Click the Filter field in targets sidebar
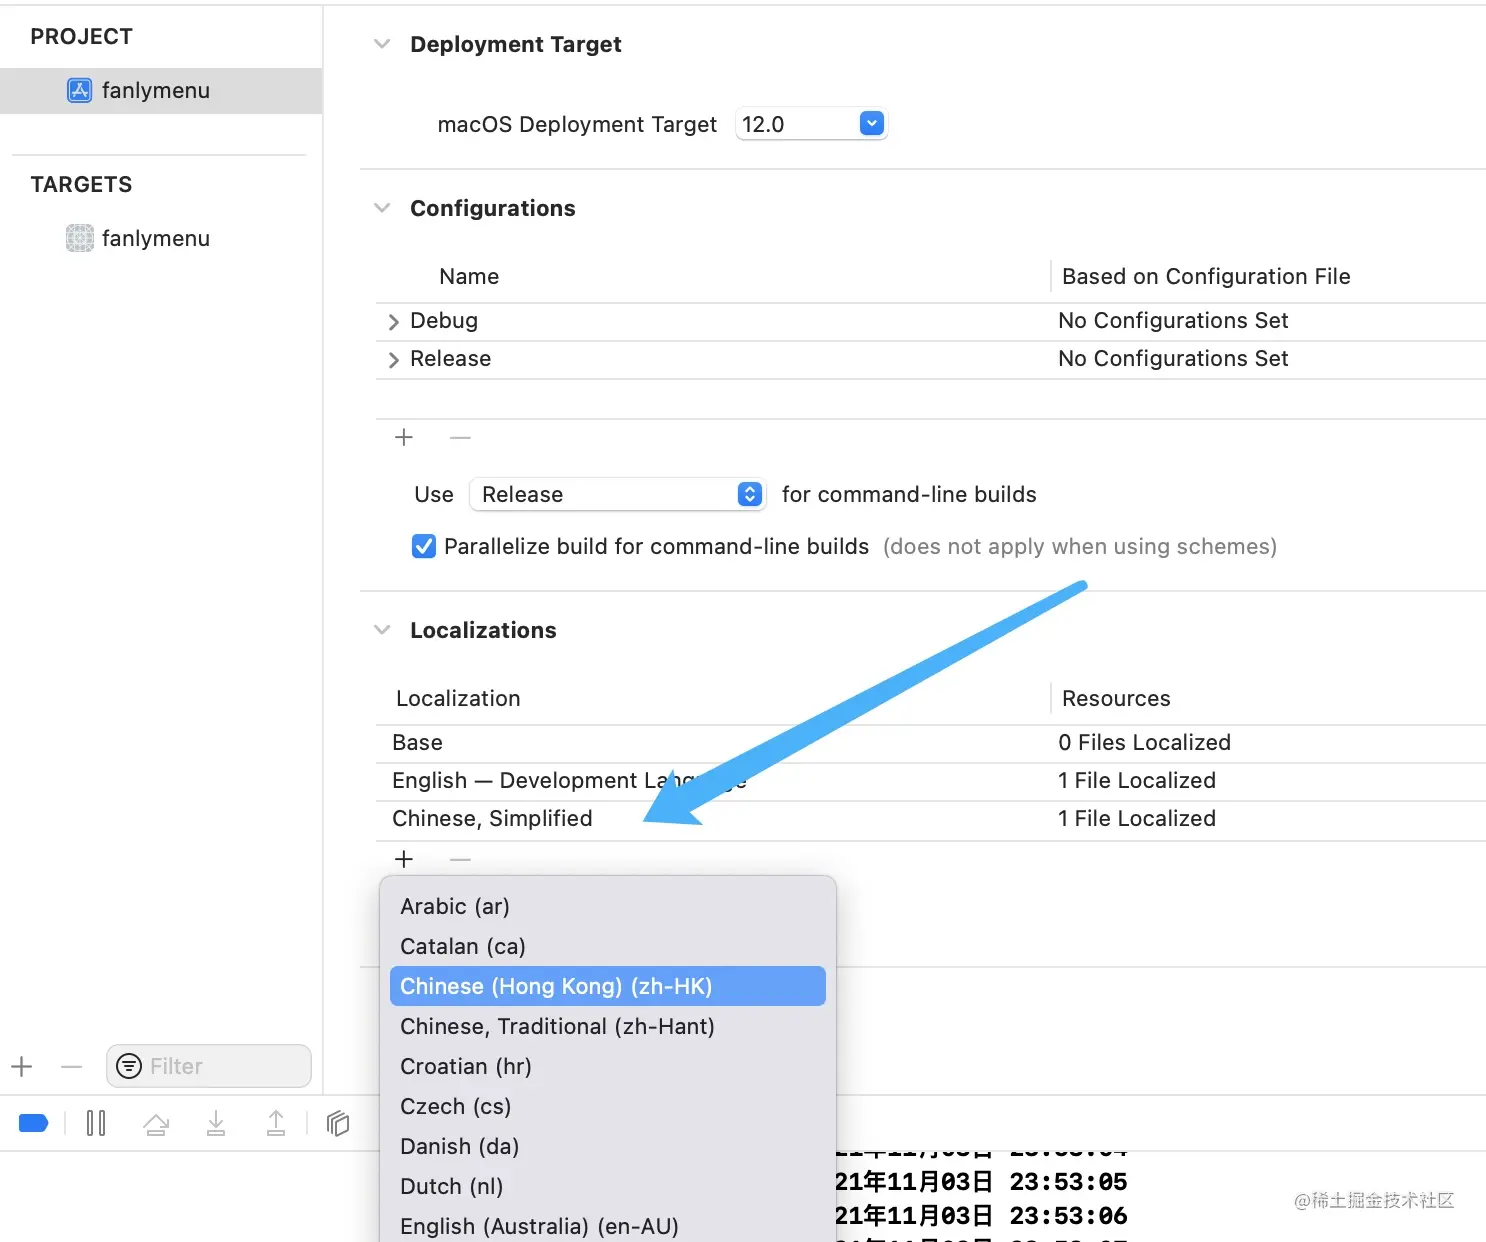This screenshot has height=1242, width=1486. point(209,1066)
